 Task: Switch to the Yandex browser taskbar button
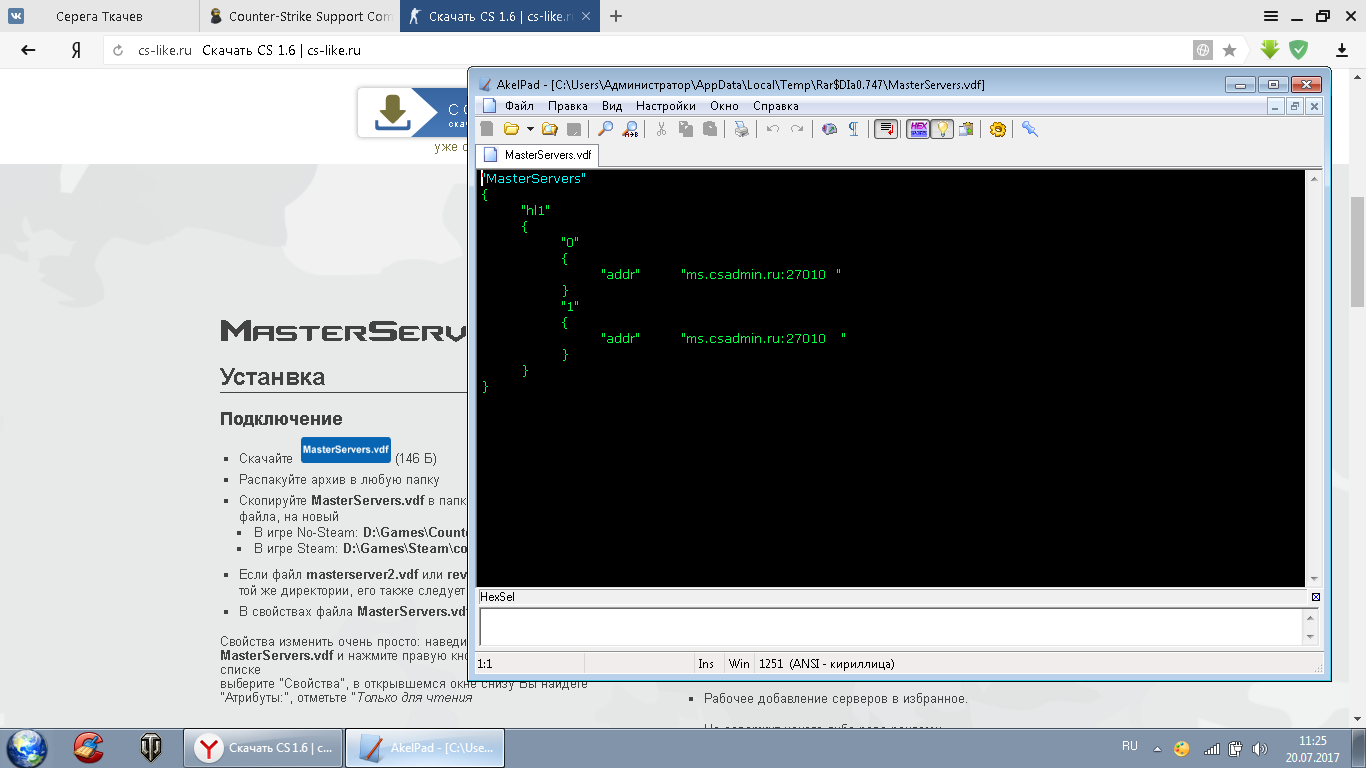pos(264,748)
